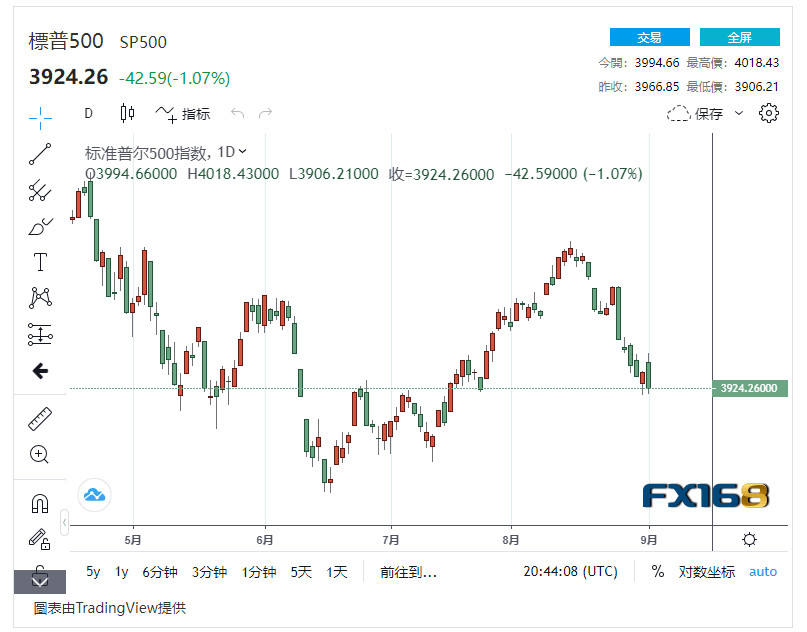Select the crosshair cursor tool

(x=40, y=118)
